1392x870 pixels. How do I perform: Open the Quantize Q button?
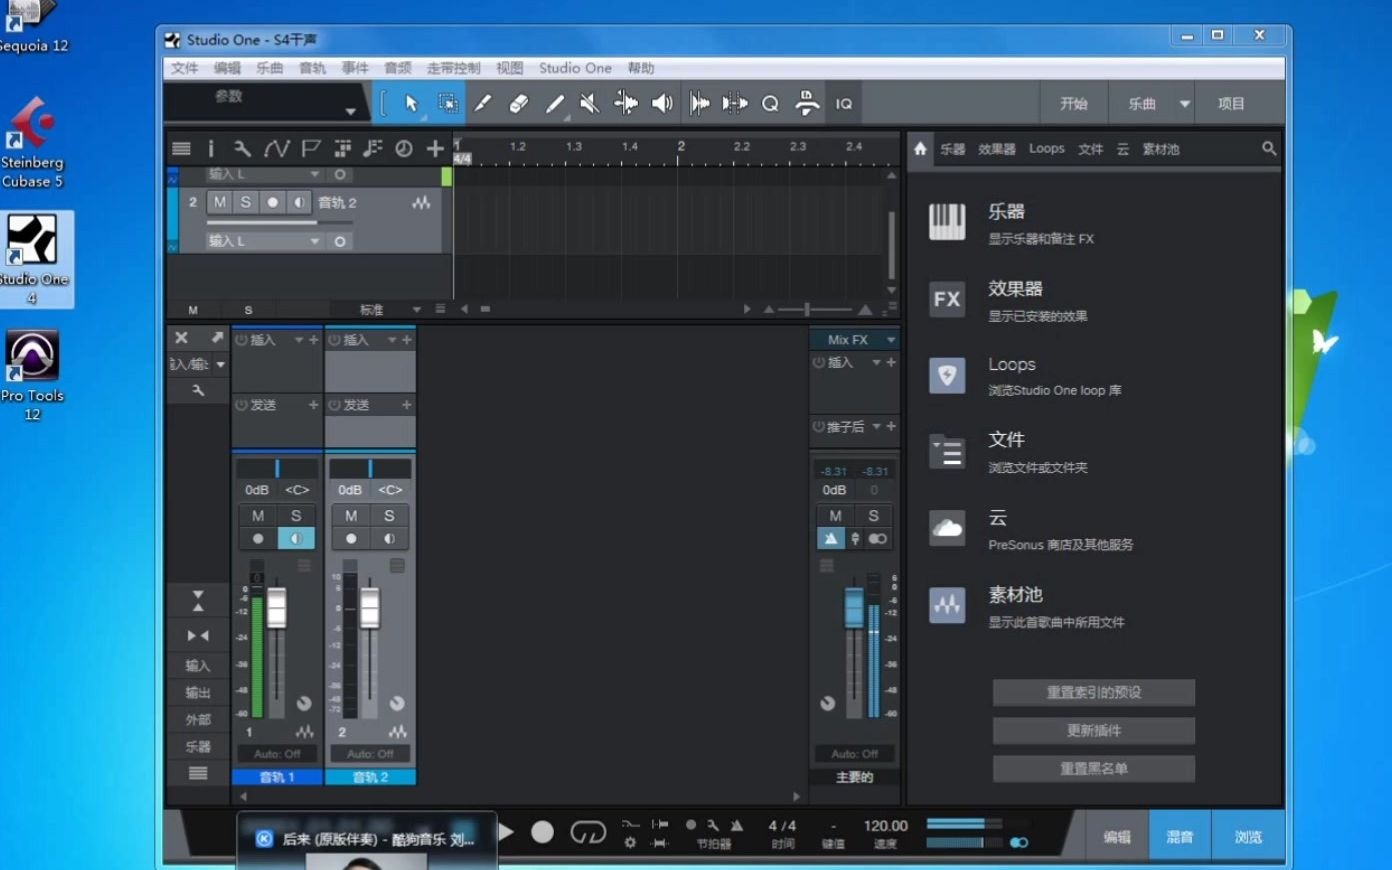[770, 103]
